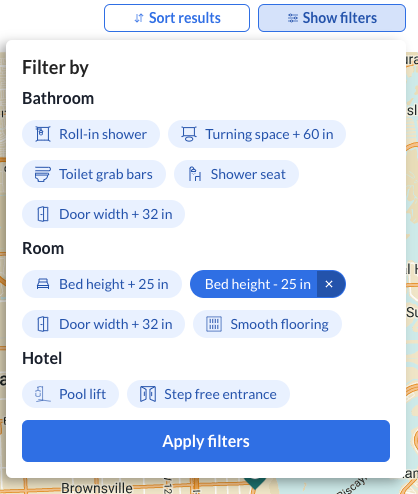Enable the Smooth flooring filter chip
This screenshot has width=418, height=494.
click(x=267, y=324)
